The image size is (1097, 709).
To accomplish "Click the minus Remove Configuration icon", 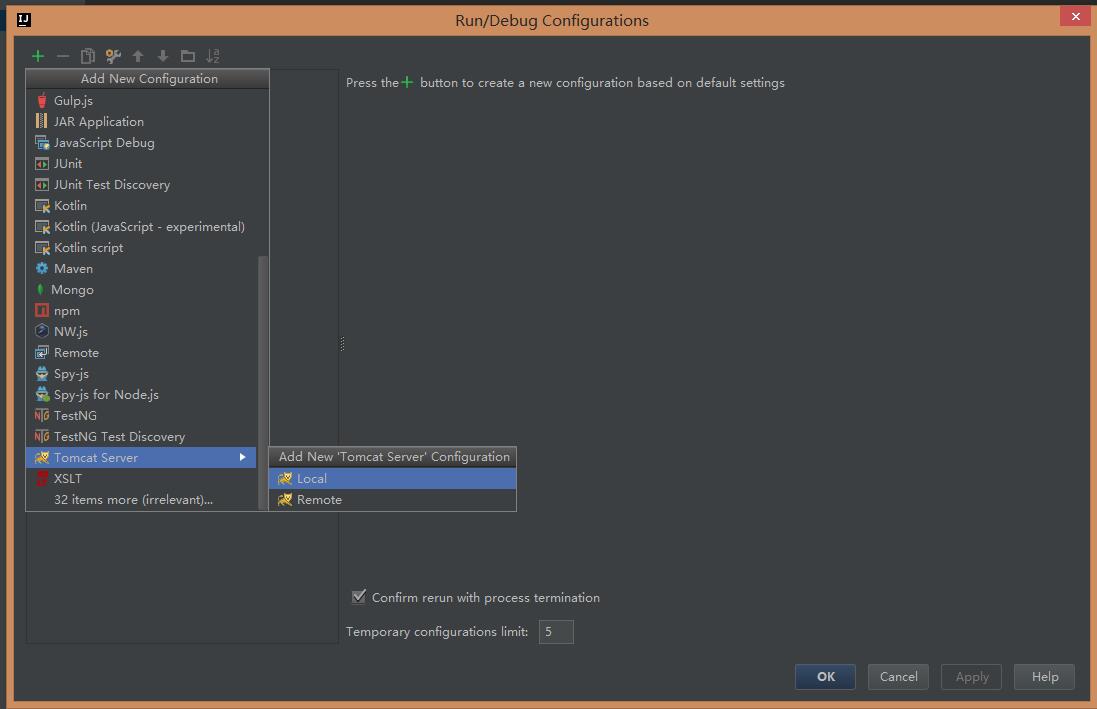I will [63, 56].
